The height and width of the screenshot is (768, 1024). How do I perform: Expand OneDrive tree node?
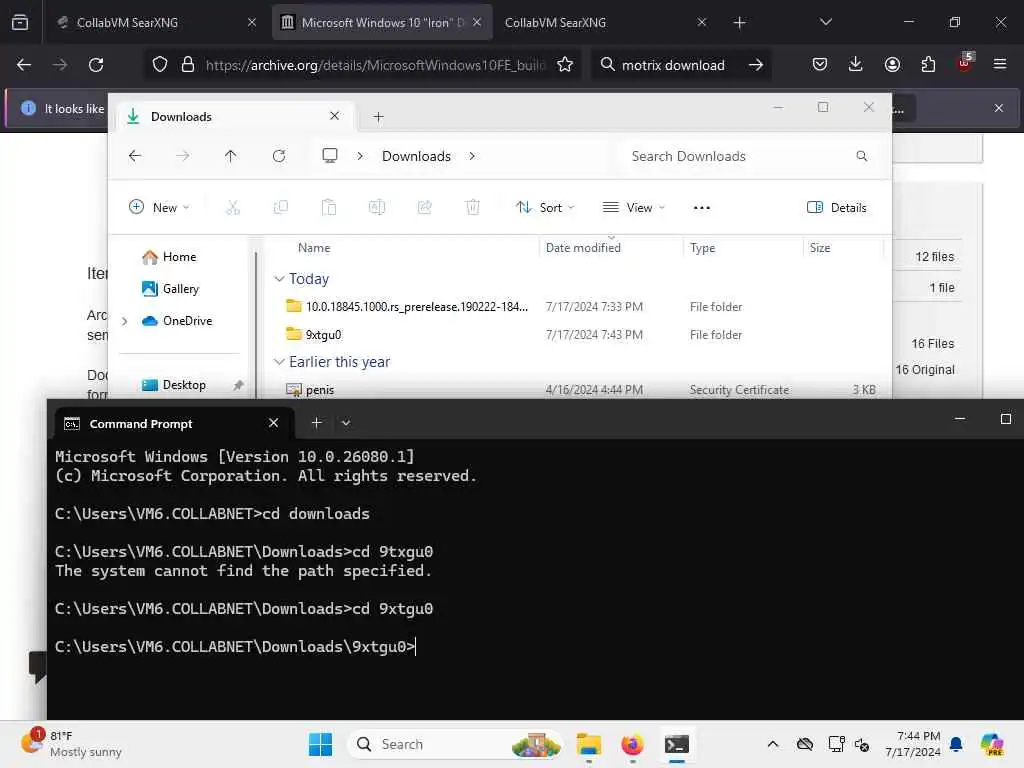125,321
